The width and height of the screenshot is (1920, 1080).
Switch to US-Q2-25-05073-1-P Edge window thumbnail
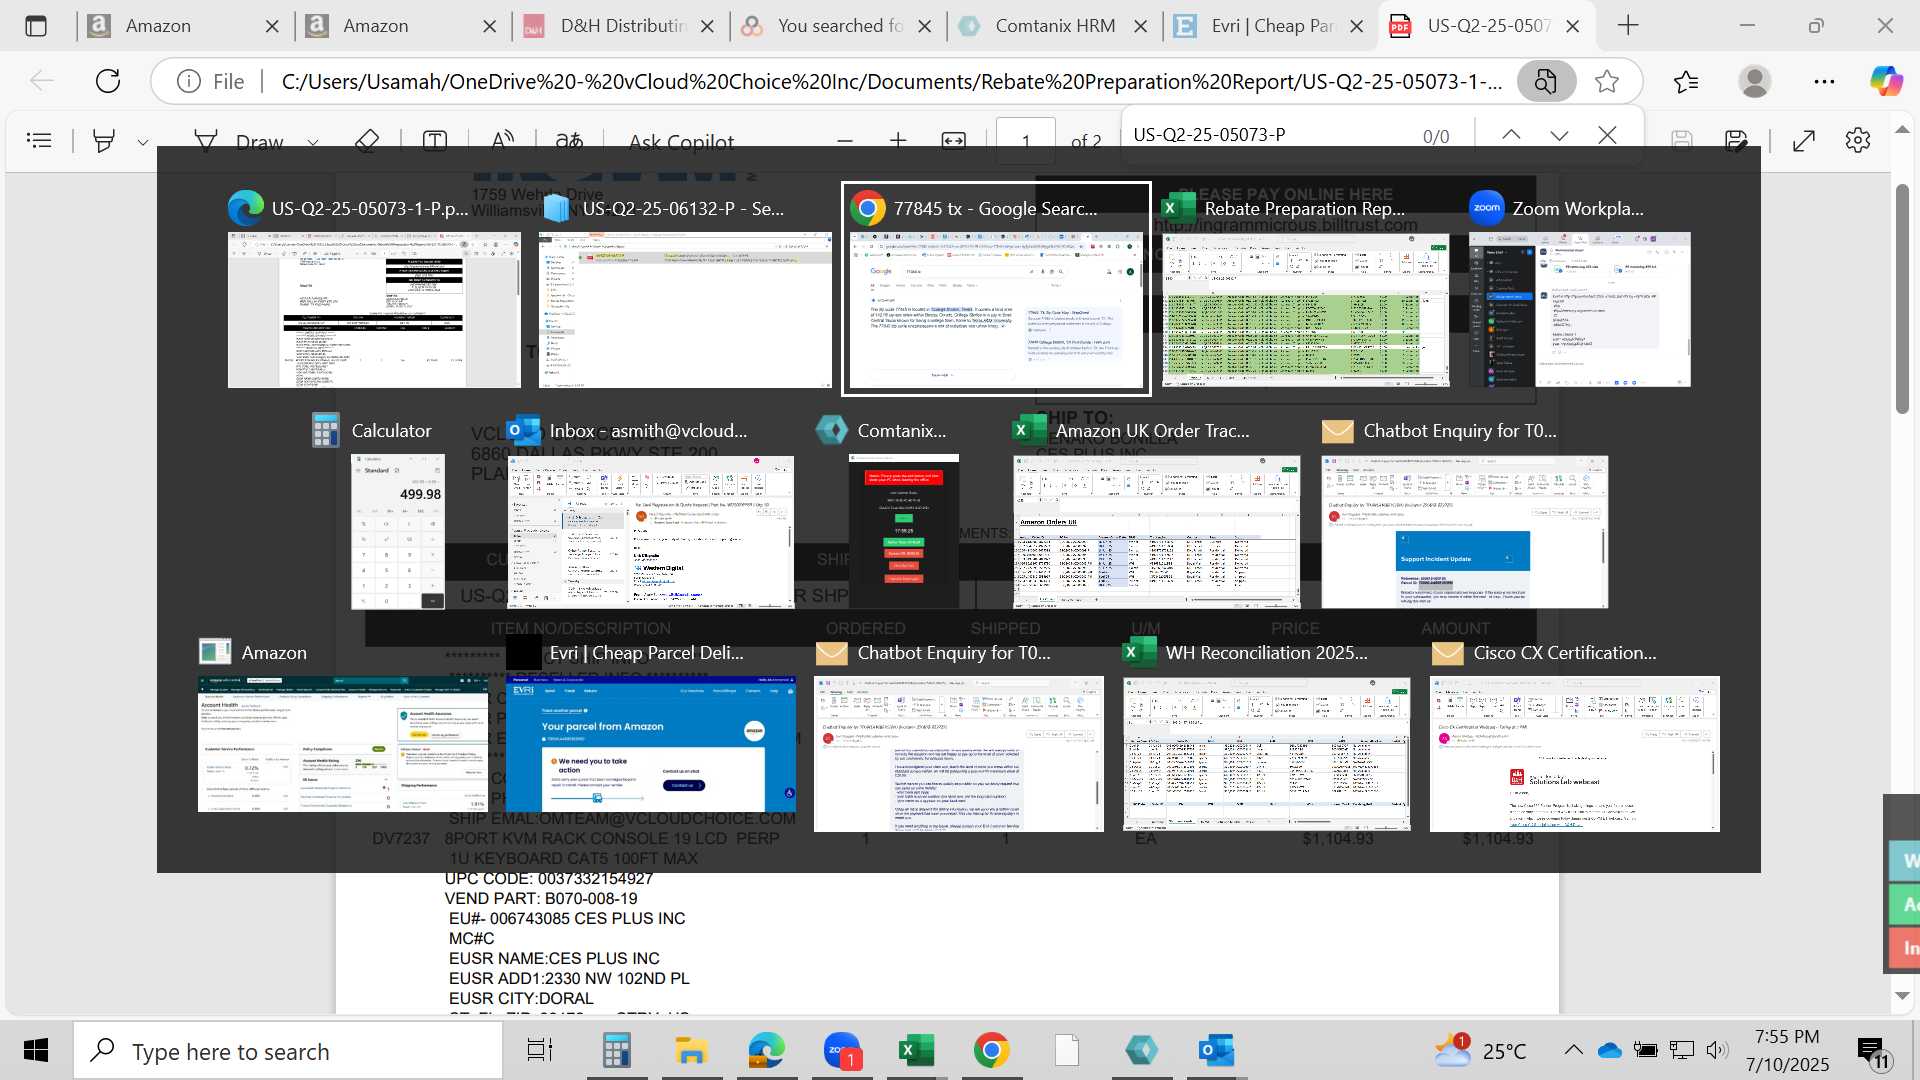click(374, 309)
